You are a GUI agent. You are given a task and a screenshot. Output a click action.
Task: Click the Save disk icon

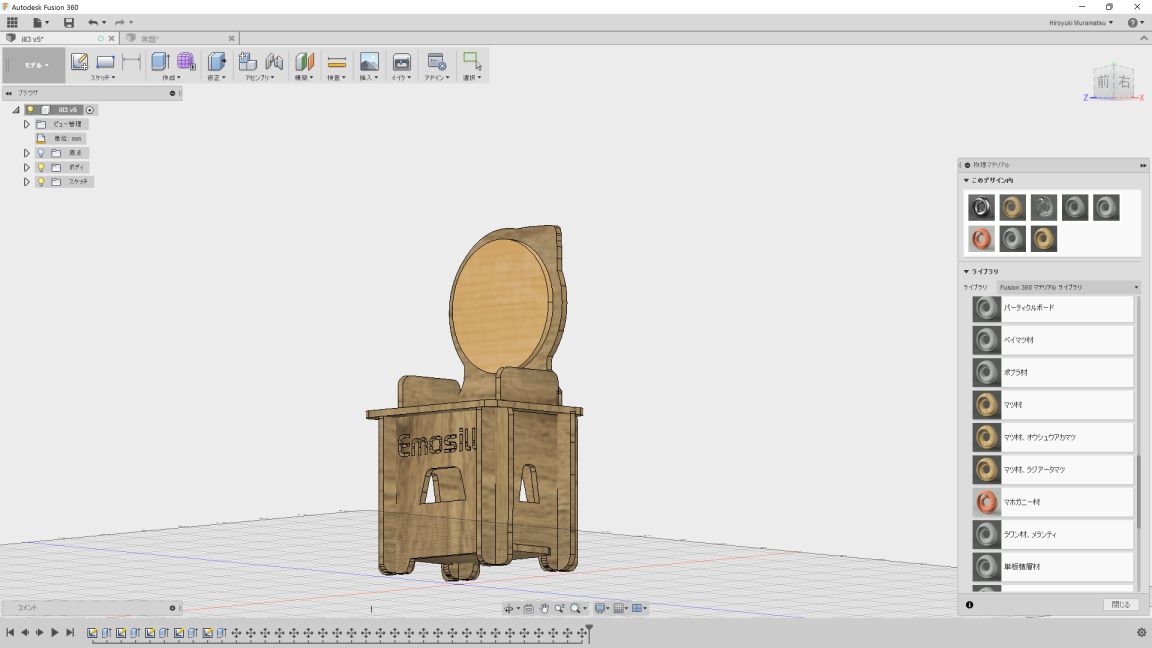(x=69, y=23)
